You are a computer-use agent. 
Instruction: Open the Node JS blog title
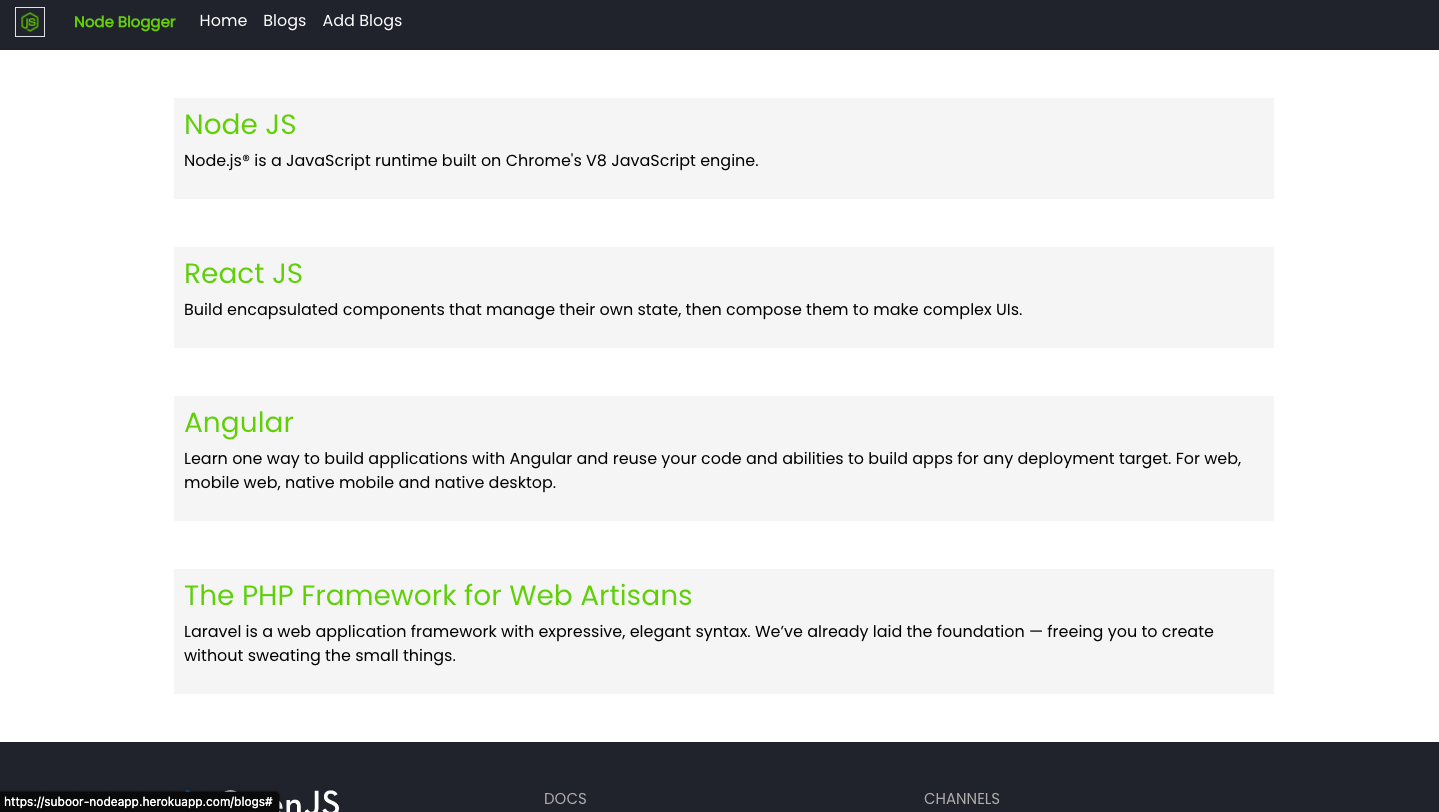point(240,124)
